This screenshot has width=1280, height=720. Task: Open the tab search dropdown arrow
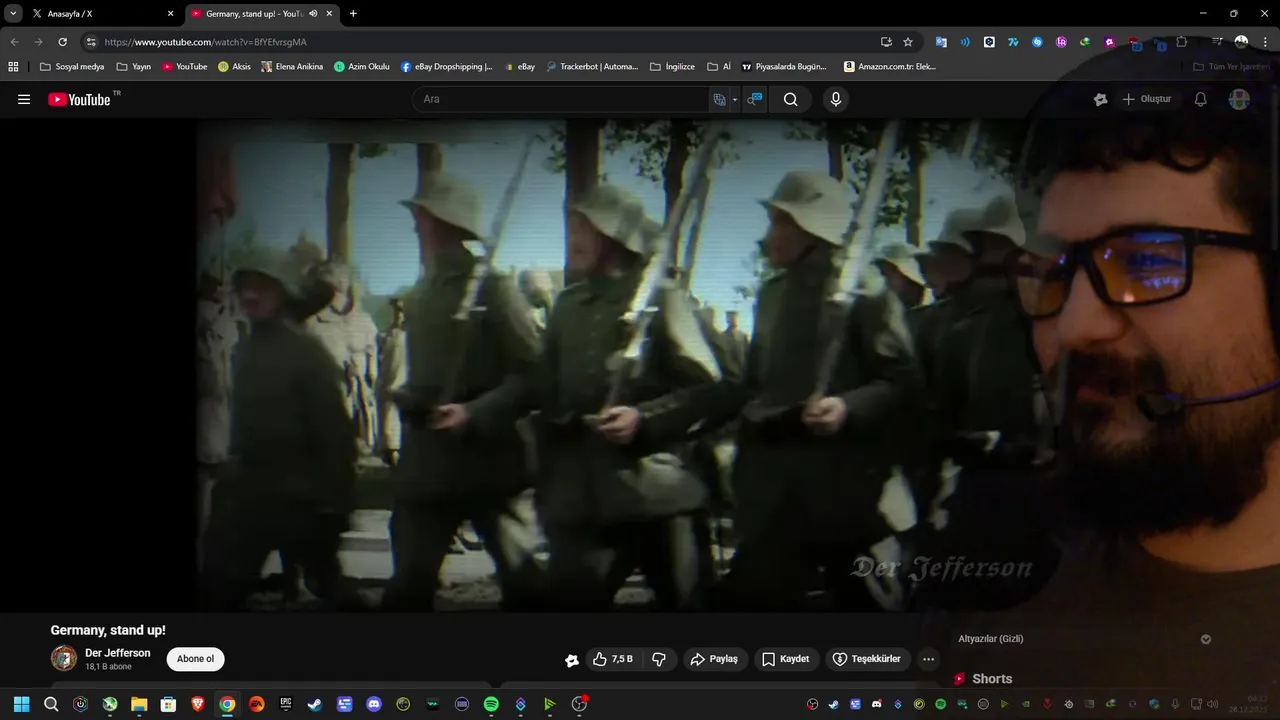click(x=13, y=14)
